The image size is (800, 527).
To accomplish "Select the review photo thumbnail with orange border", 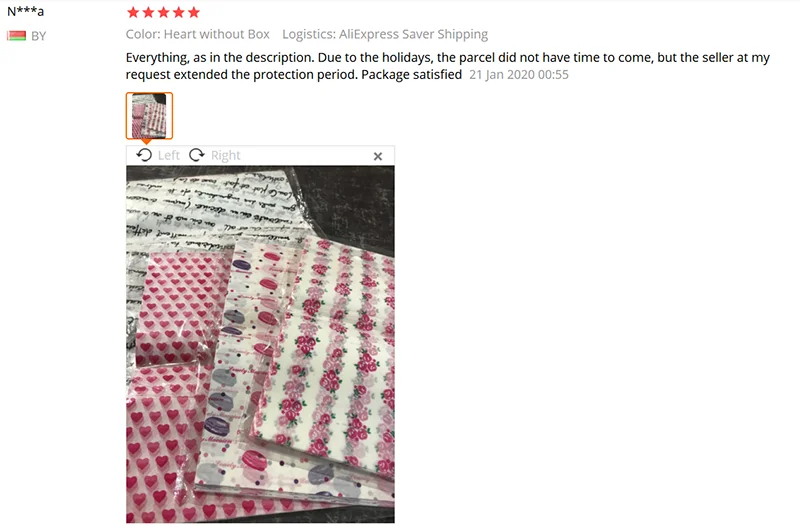I will [149, 116].
